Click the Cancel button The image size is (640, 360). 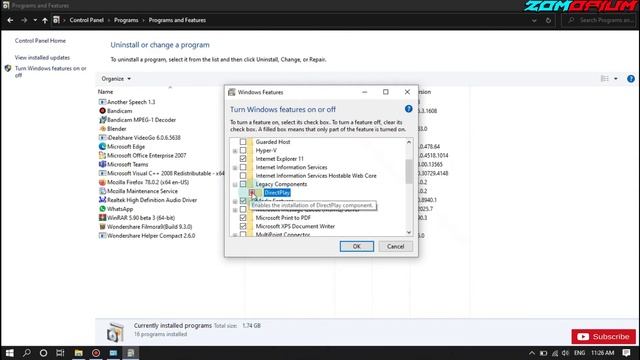pos(395,246)
